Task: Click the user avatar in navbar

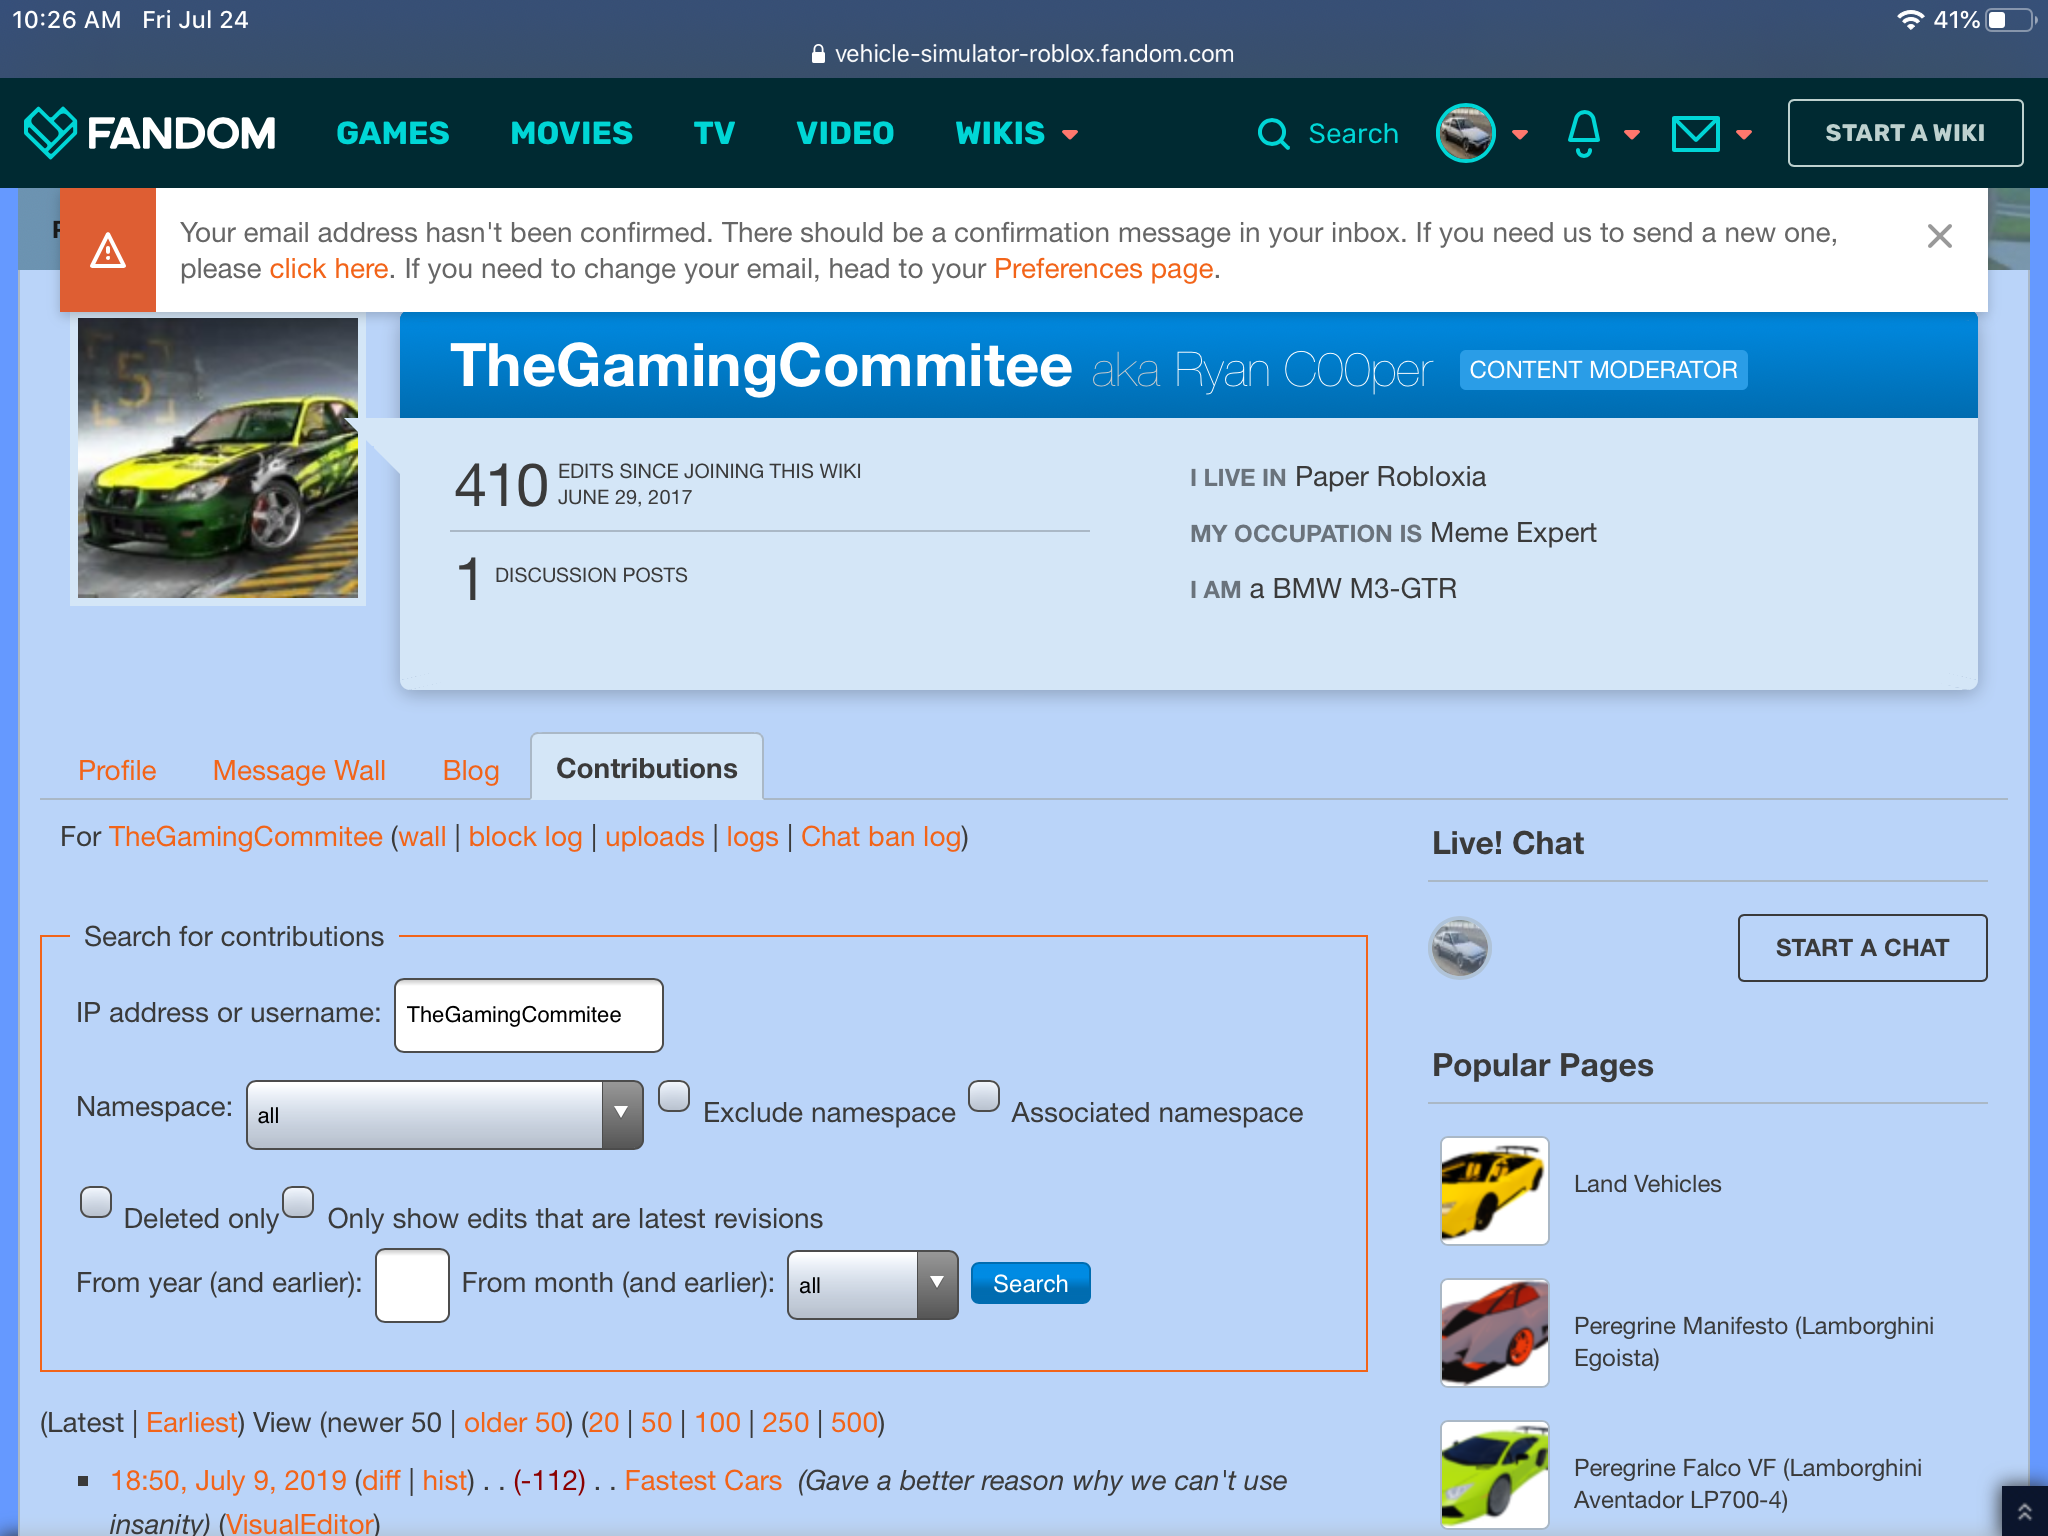Action: click(x=1465, y=133)
